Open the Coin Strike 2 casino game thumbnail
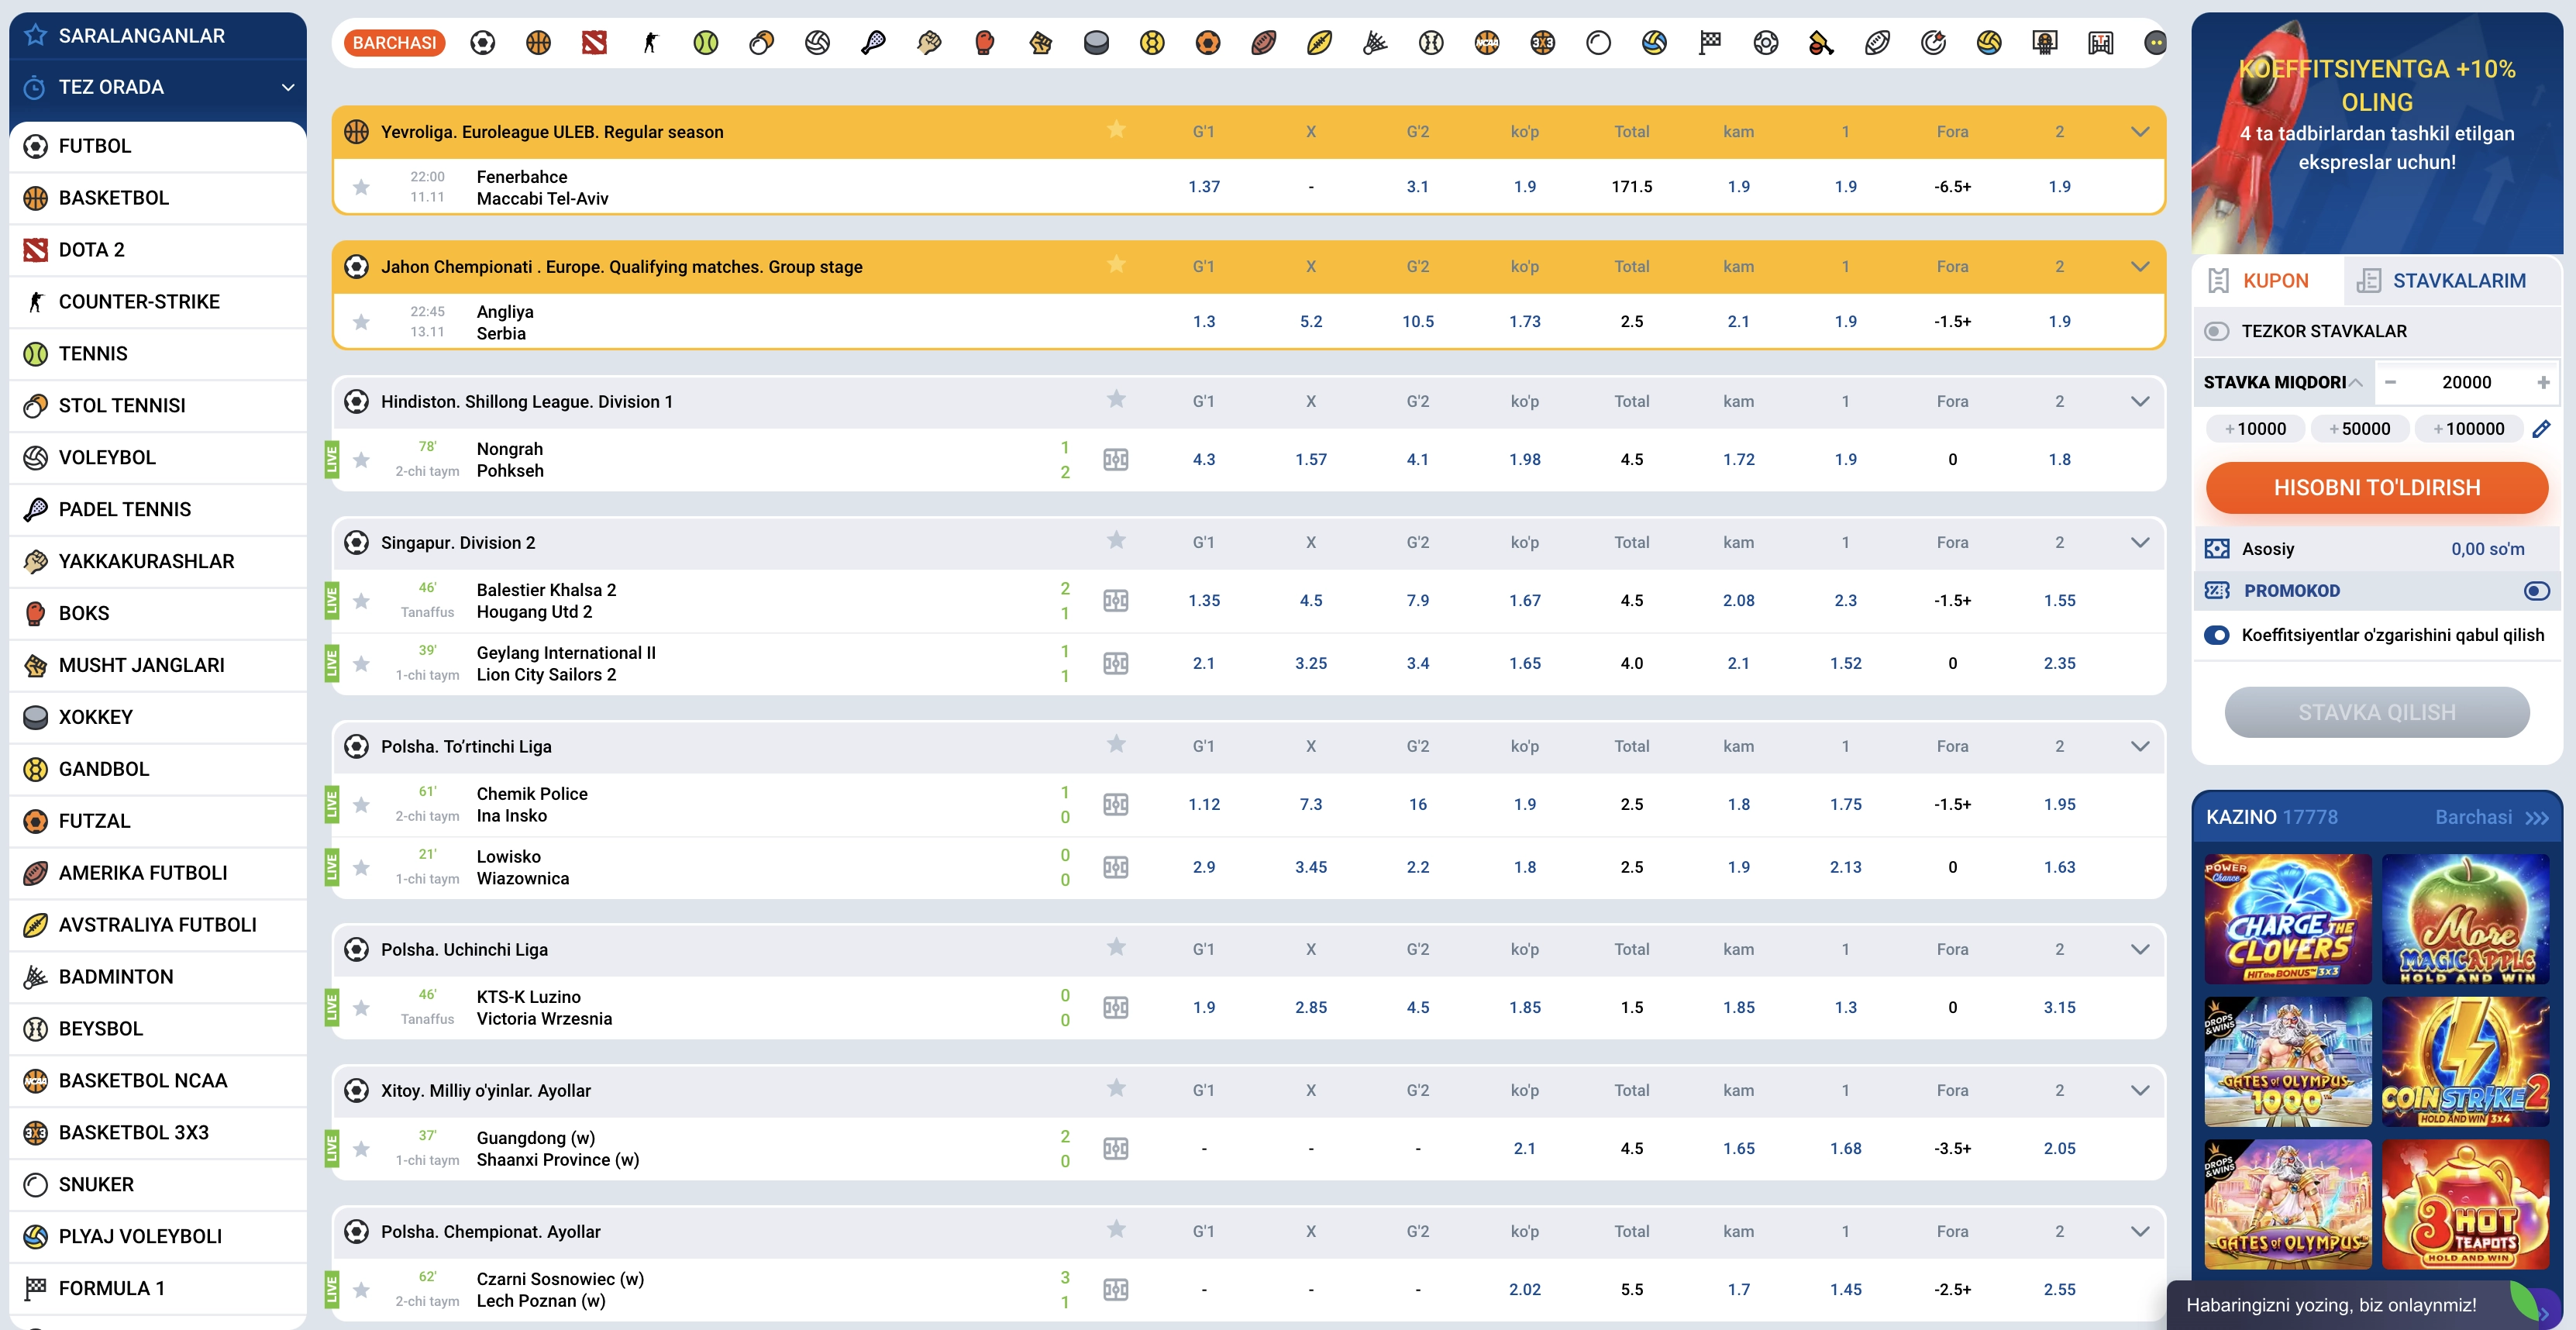 coord(2465,1062)
